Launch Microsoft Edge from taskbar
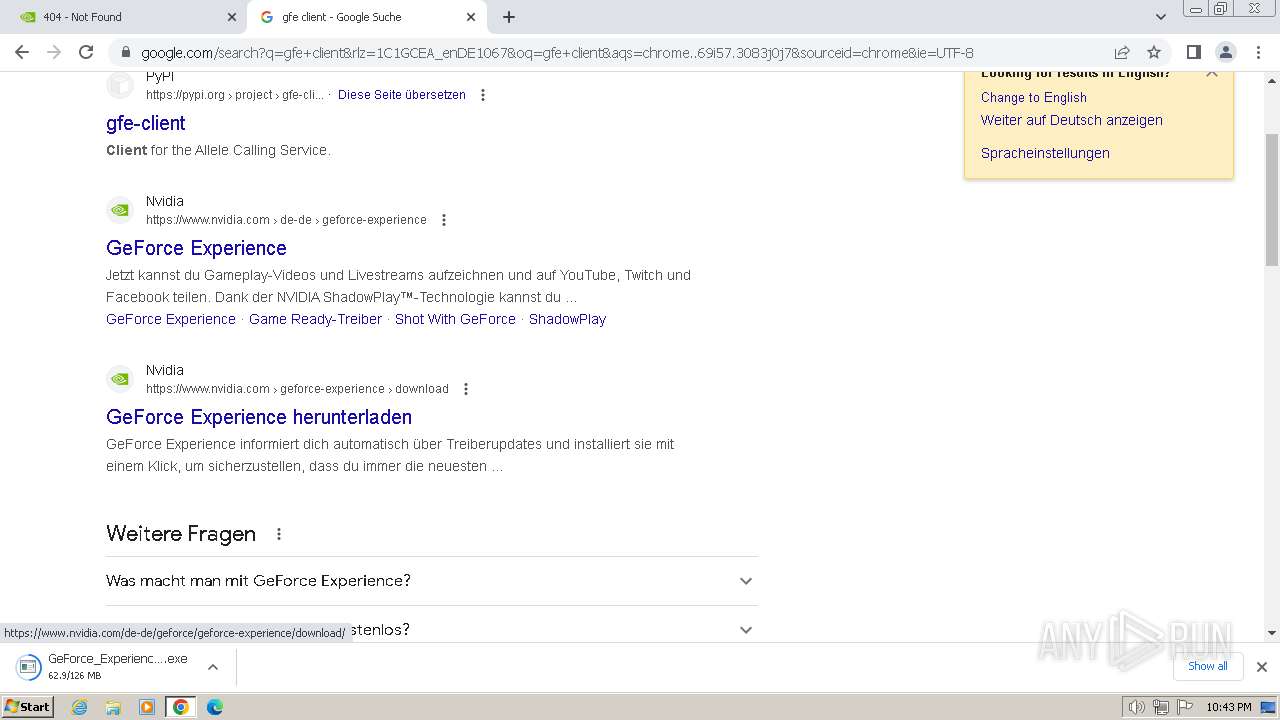This screenshot has height=720, width=1280. [x=215, y=707]
